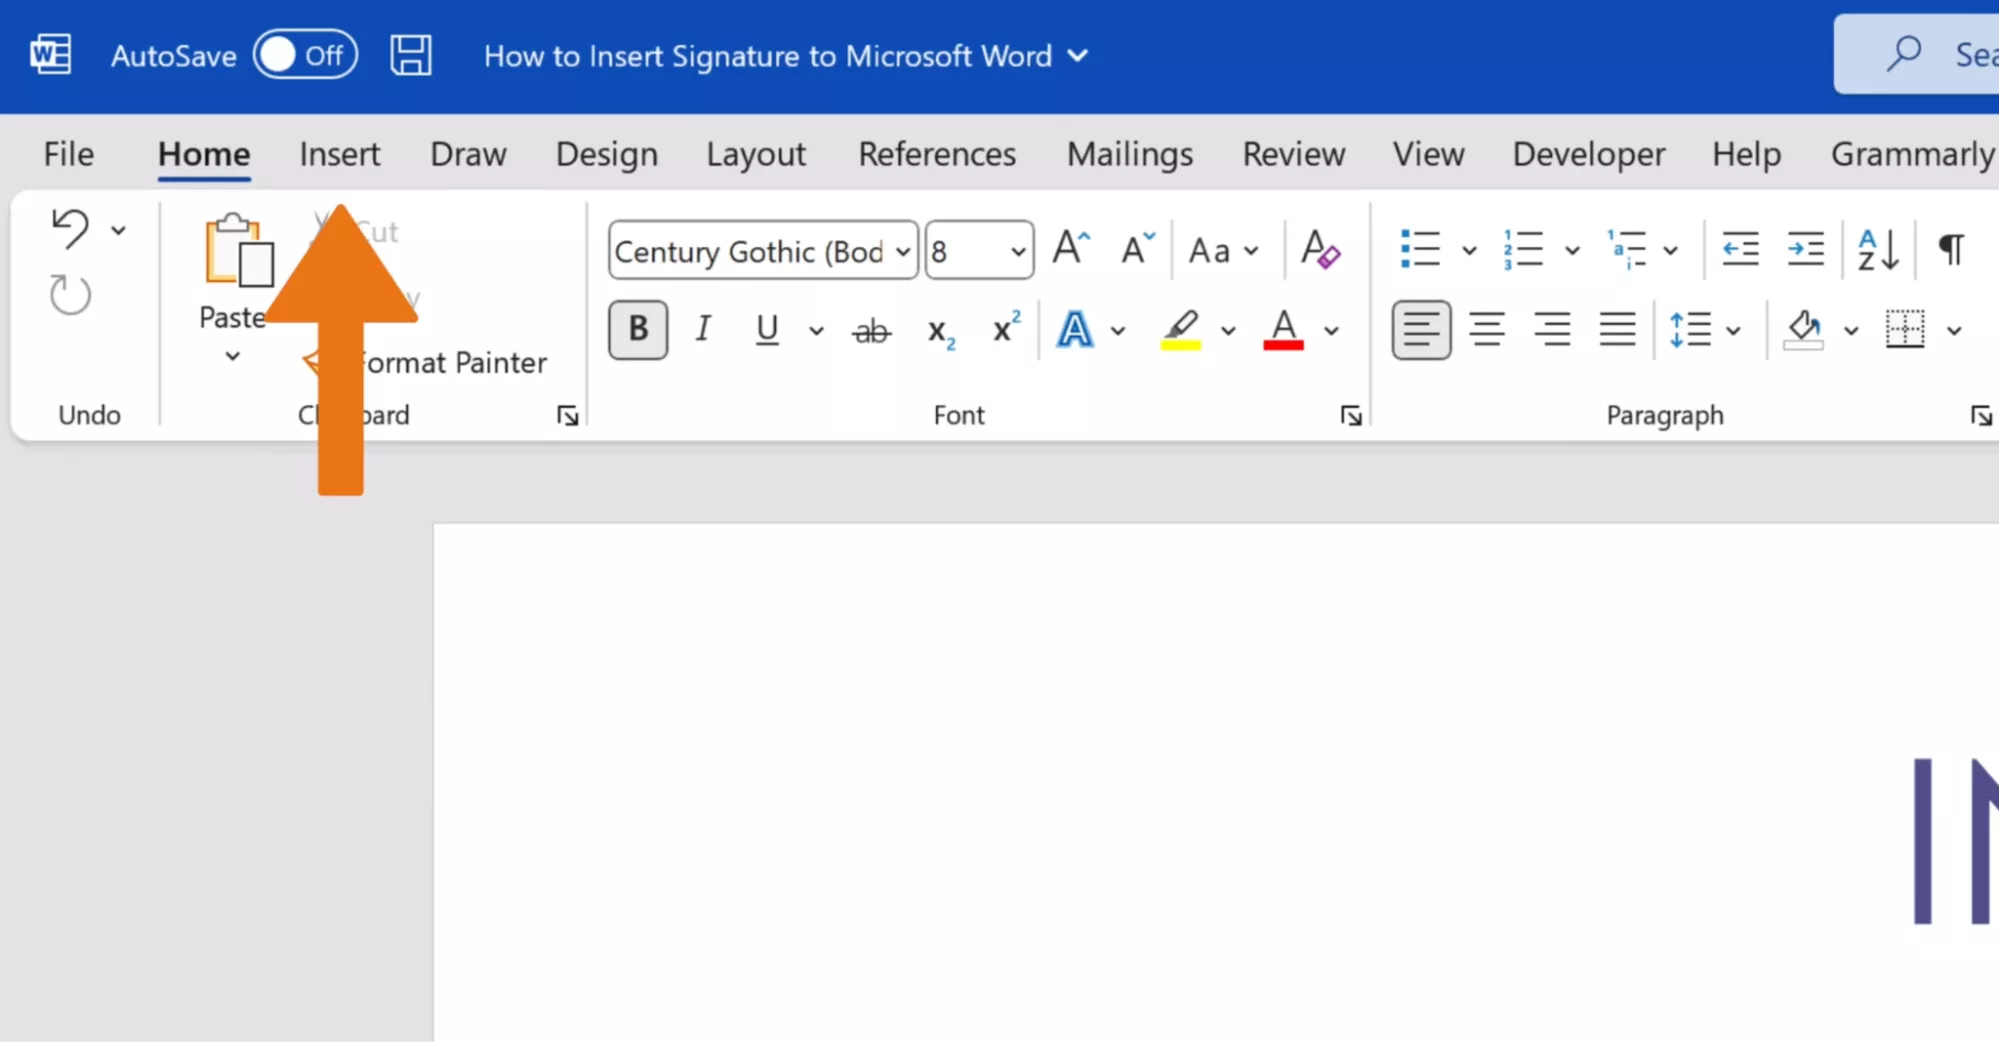Toggle bold formatting
Screen dimensions: 1999x1043
pyautogui.click(x=637, y=329)
